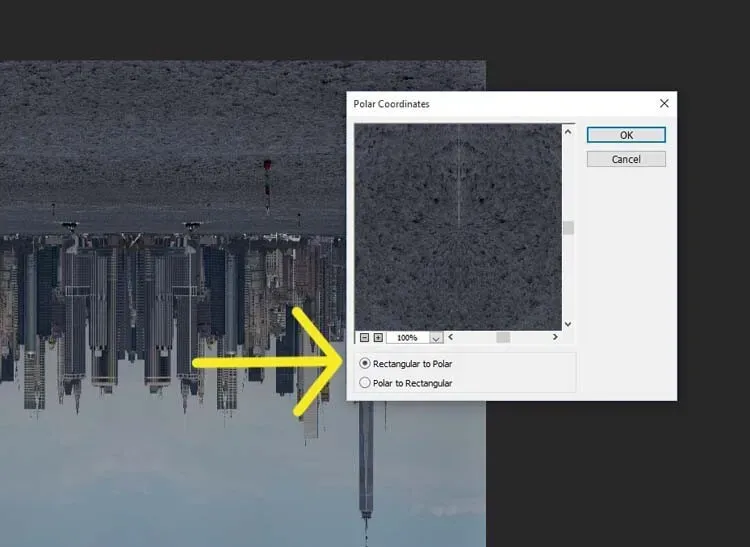The height and width of the screenshot is (547, 750).
Task: Select the Rectangular to Polar option
Action: pos(365,364)
